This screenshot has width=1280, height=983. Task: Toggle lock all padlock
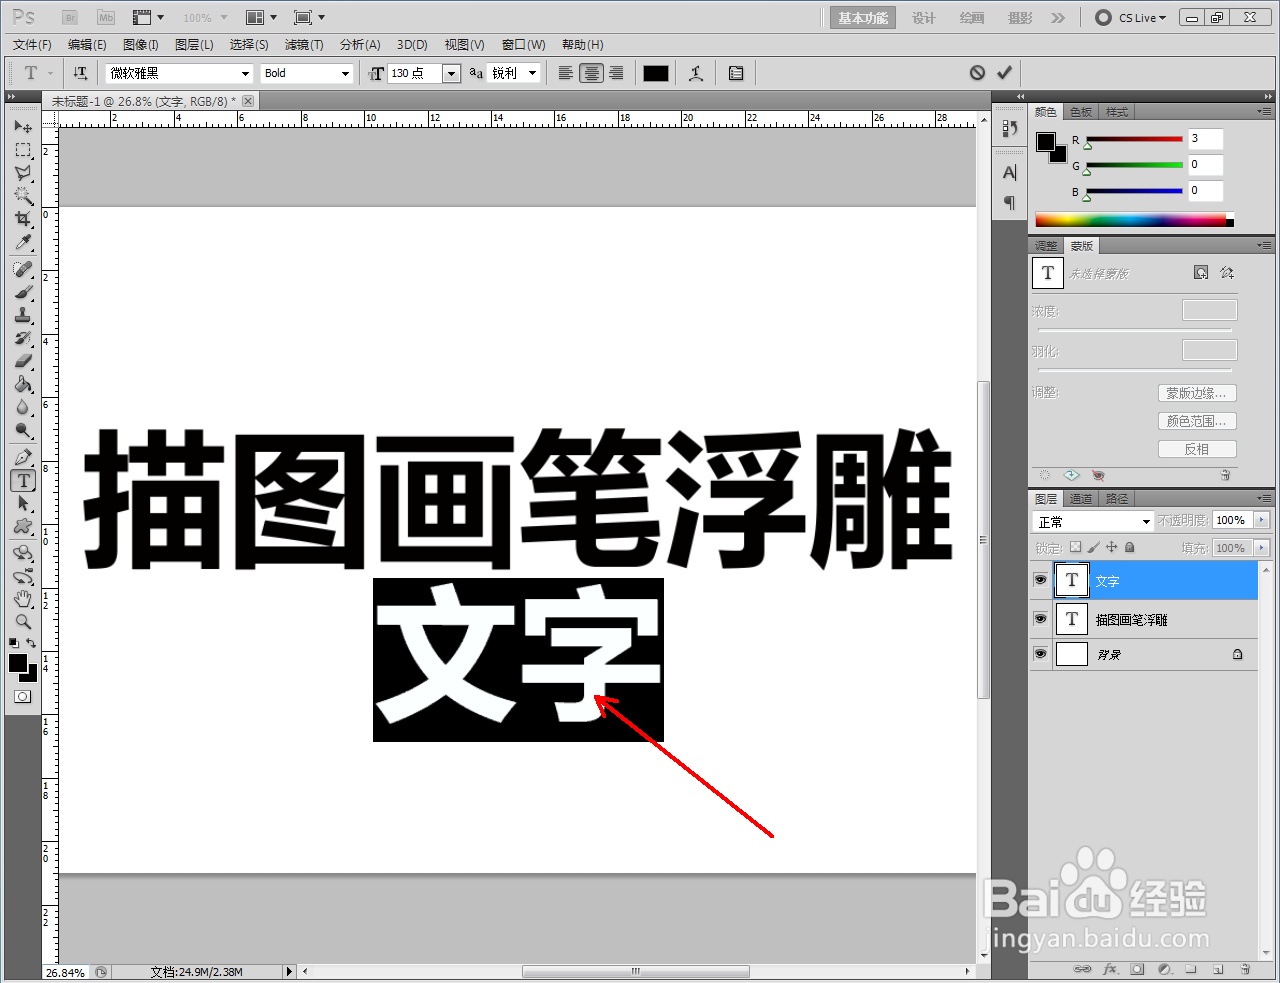tap(1129, 547)
